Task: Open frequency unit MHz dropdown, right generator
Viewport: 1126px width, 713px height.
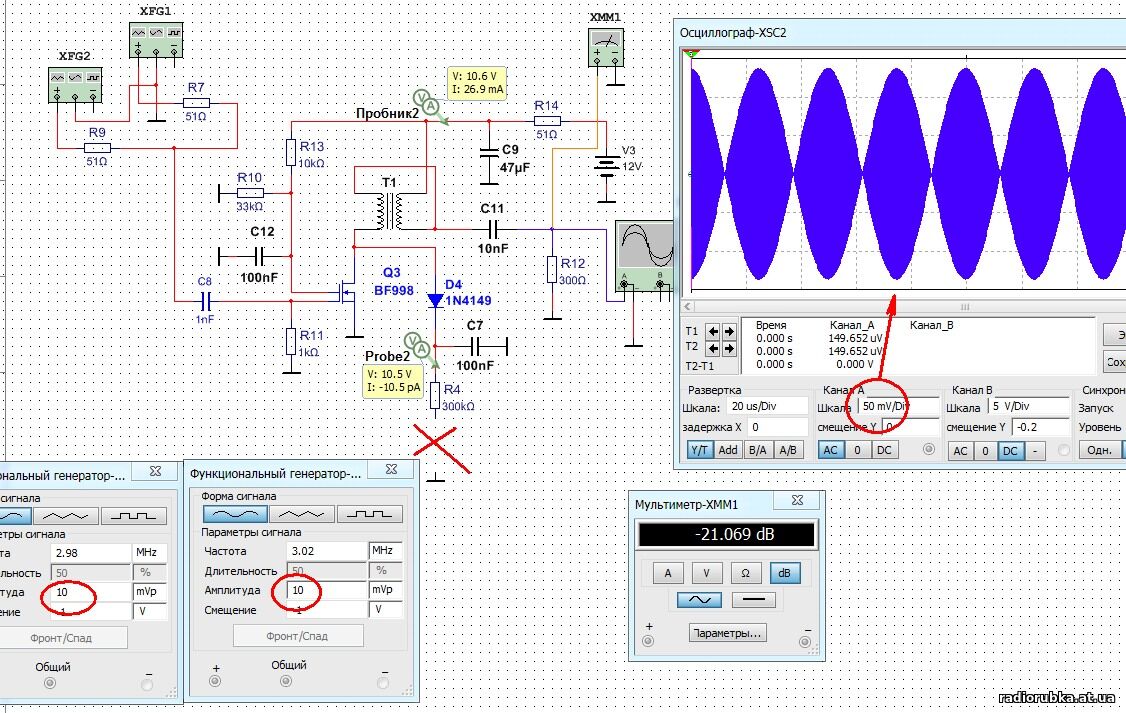Action: click(386, 551)
